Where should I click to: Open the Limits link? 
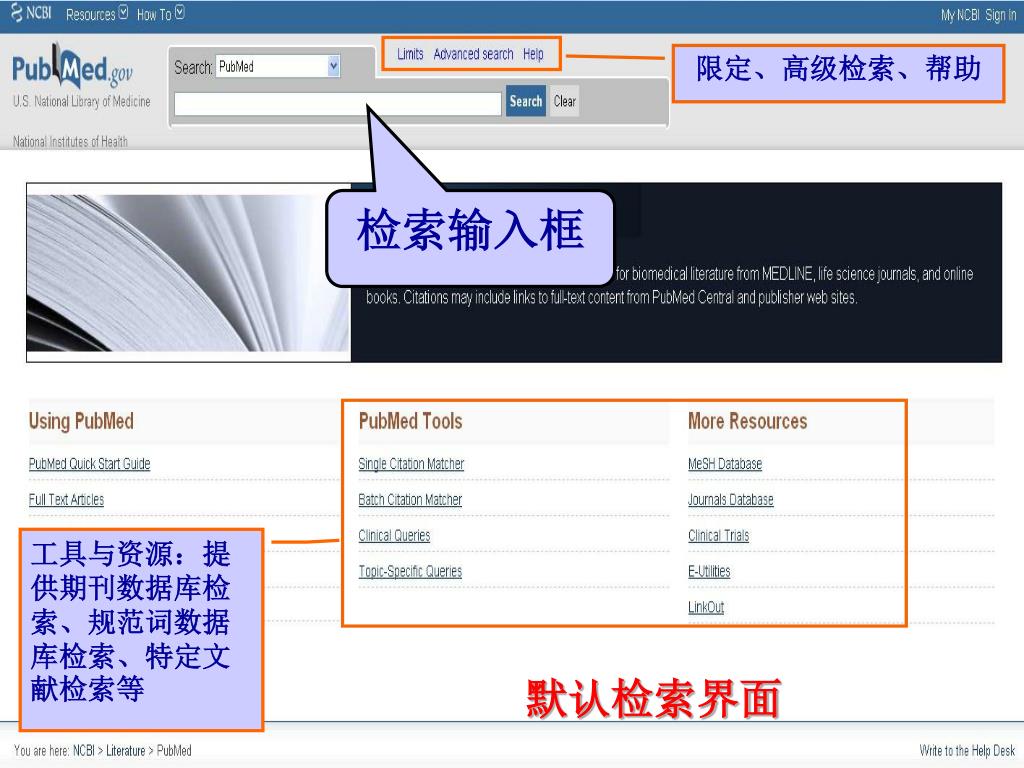[410, 54]
